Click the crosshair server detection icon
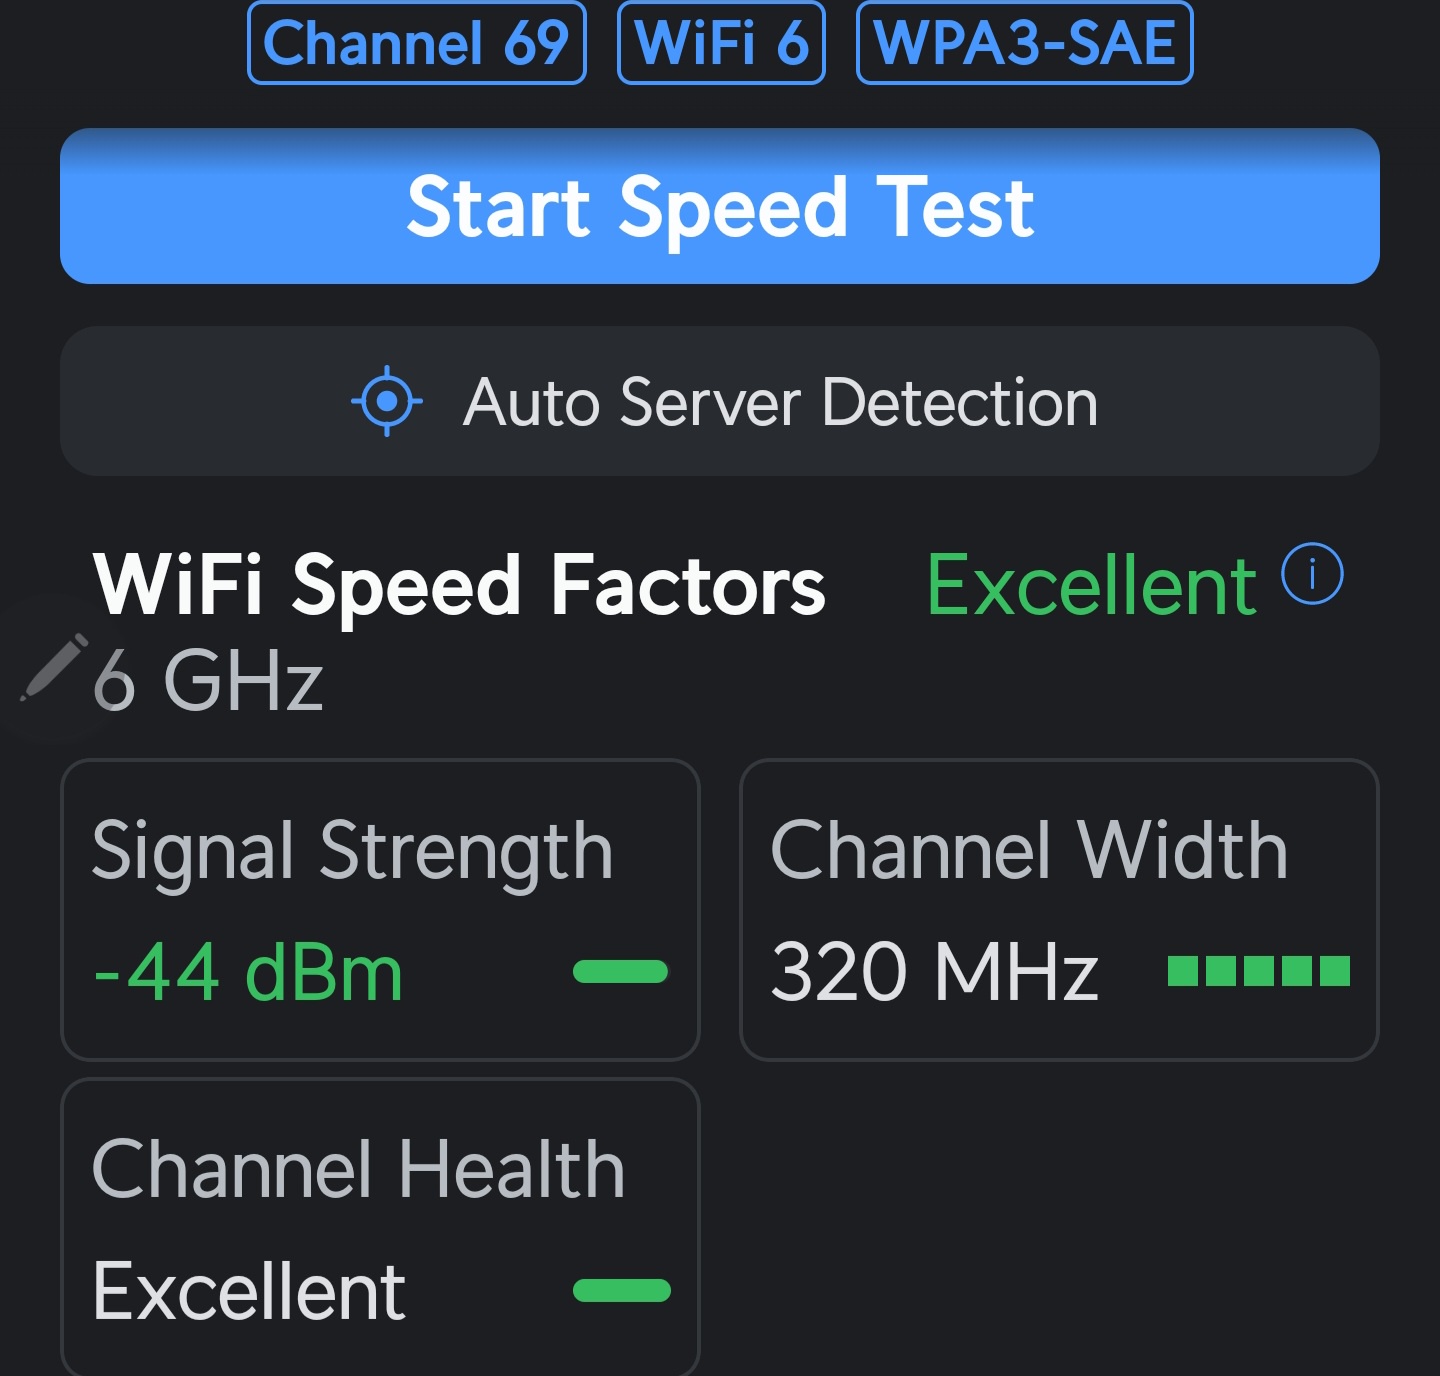Viewport: 1440px width, 1376px height. coord(387,402)
